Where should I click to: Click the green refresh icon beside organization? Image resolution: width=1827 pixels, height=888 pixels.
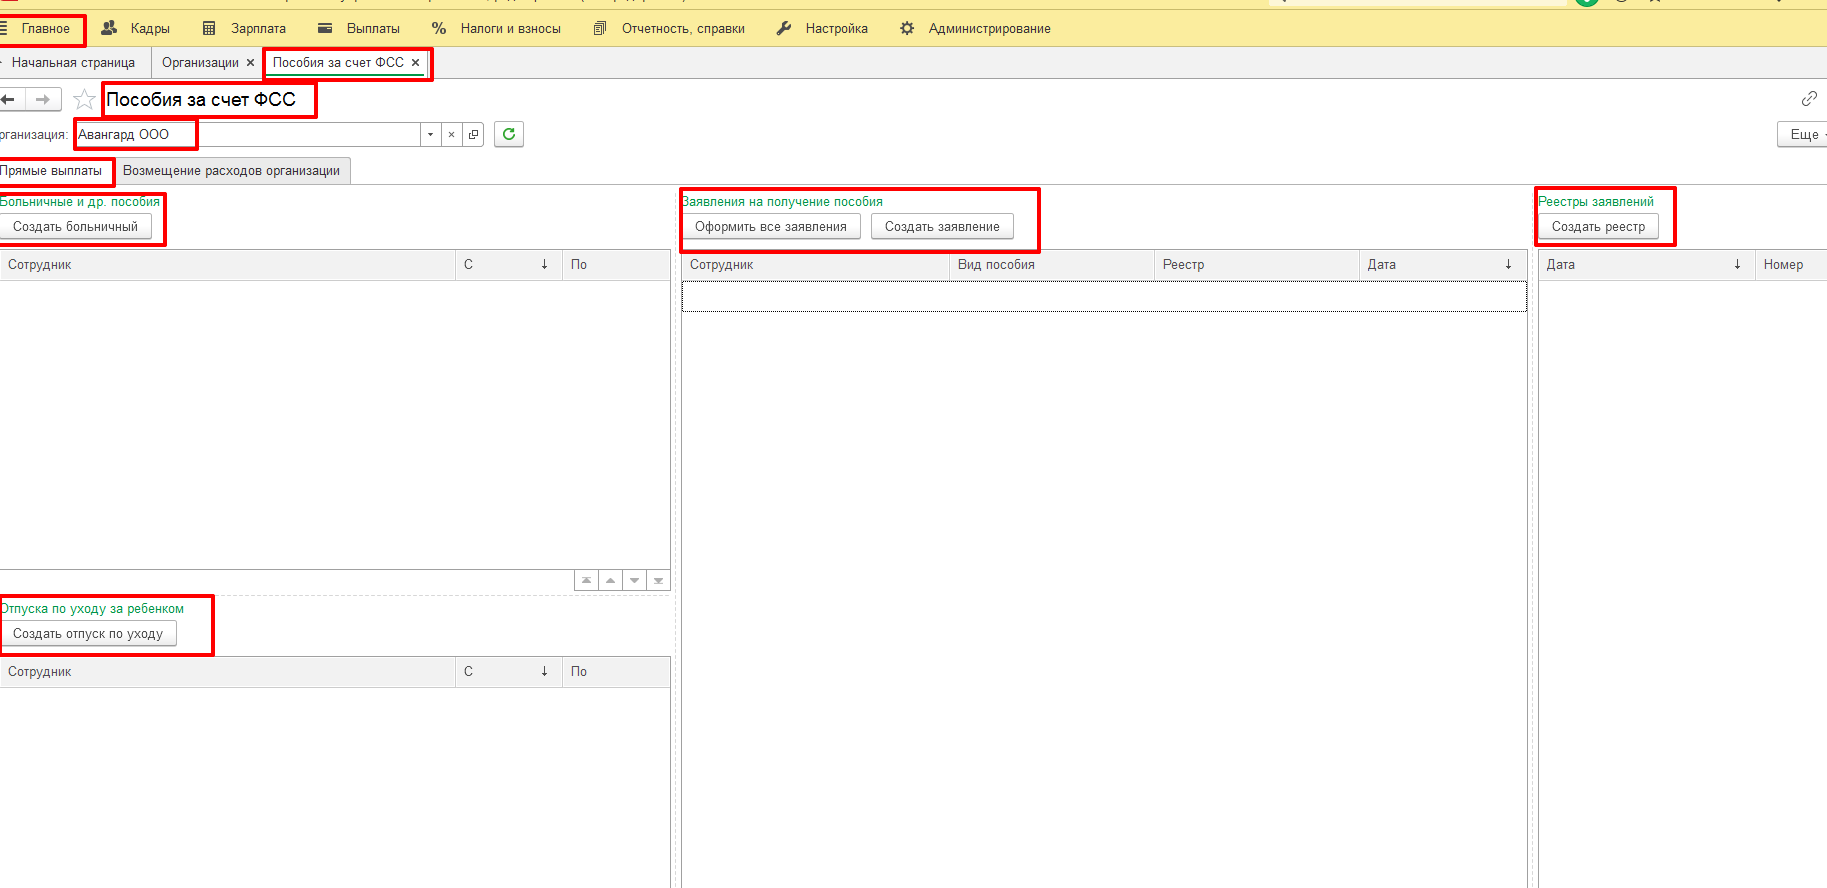pos(509,134)
